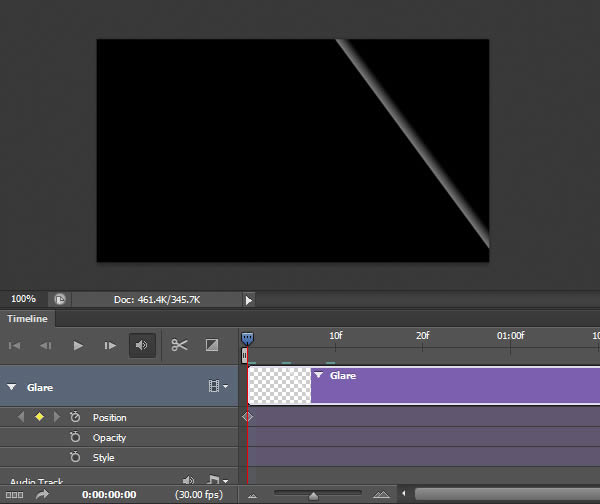Select the Glare track label
Screen dimensions: 600x504
coord(40,387)
